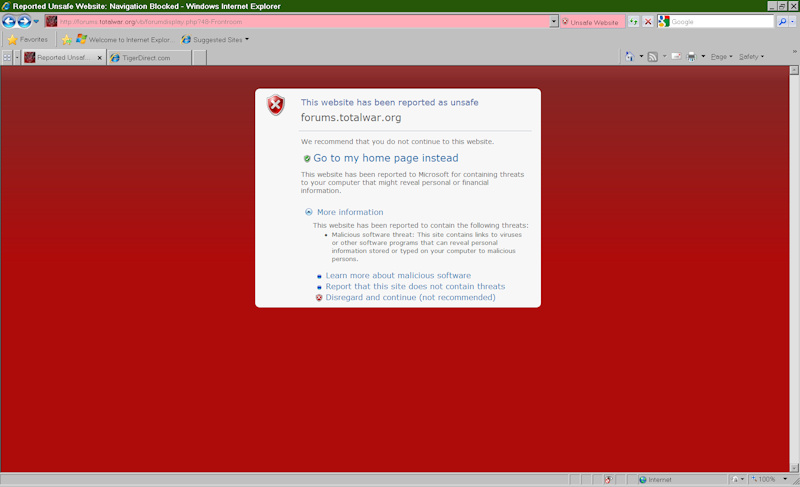Expand the command bar overflow chevron
The height and width of the screenshot is (487, 800).
[794, 52]
